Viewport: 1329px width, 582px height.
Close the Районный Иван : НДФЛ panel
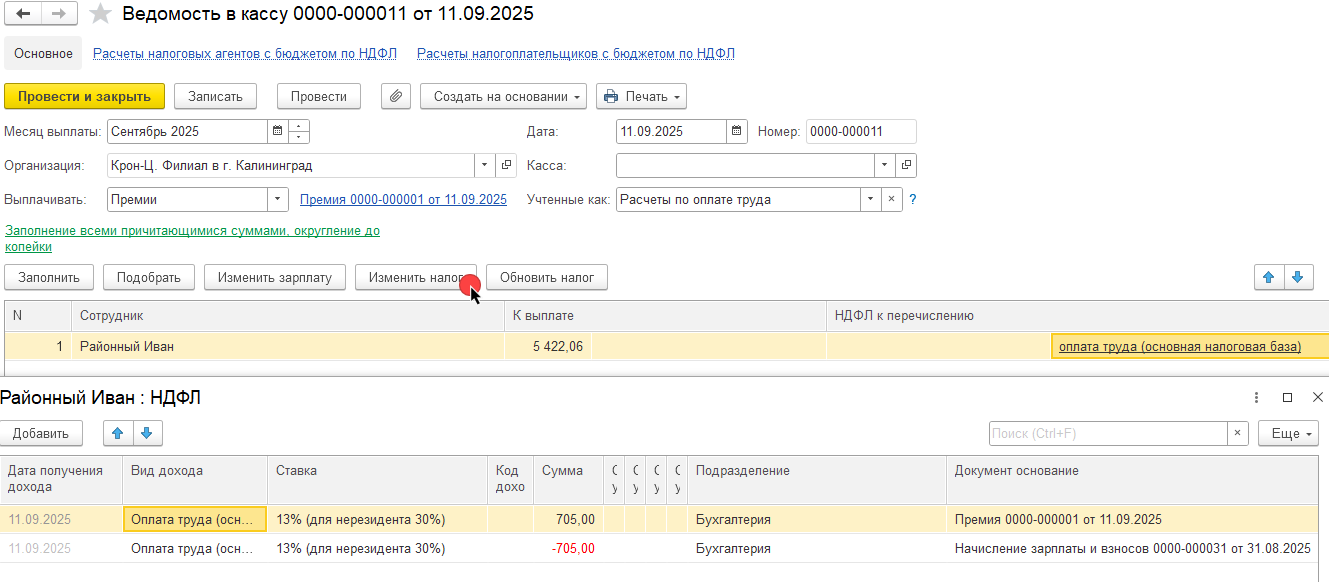coord(1318,397)
